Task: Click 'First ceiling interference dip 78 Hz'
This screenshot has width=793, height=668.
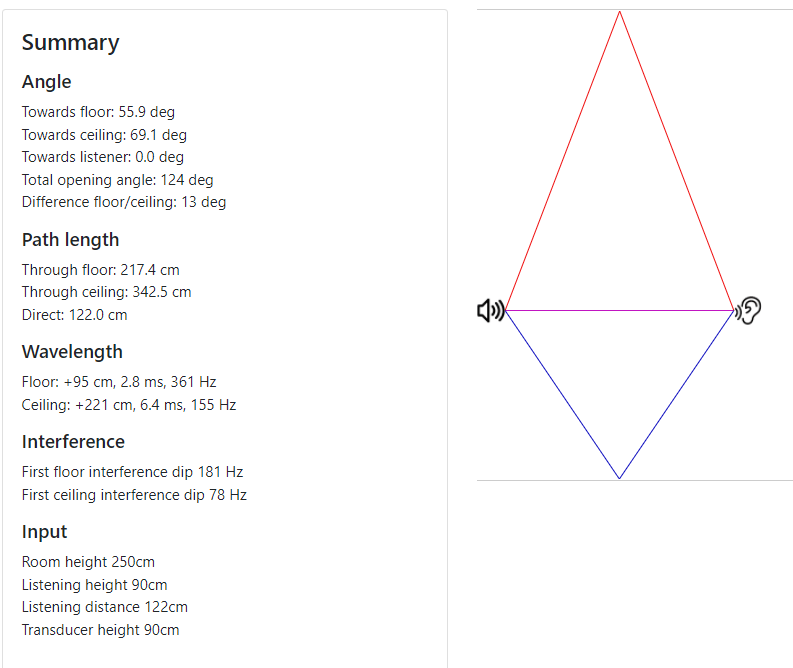Action: tap(134, 495)
